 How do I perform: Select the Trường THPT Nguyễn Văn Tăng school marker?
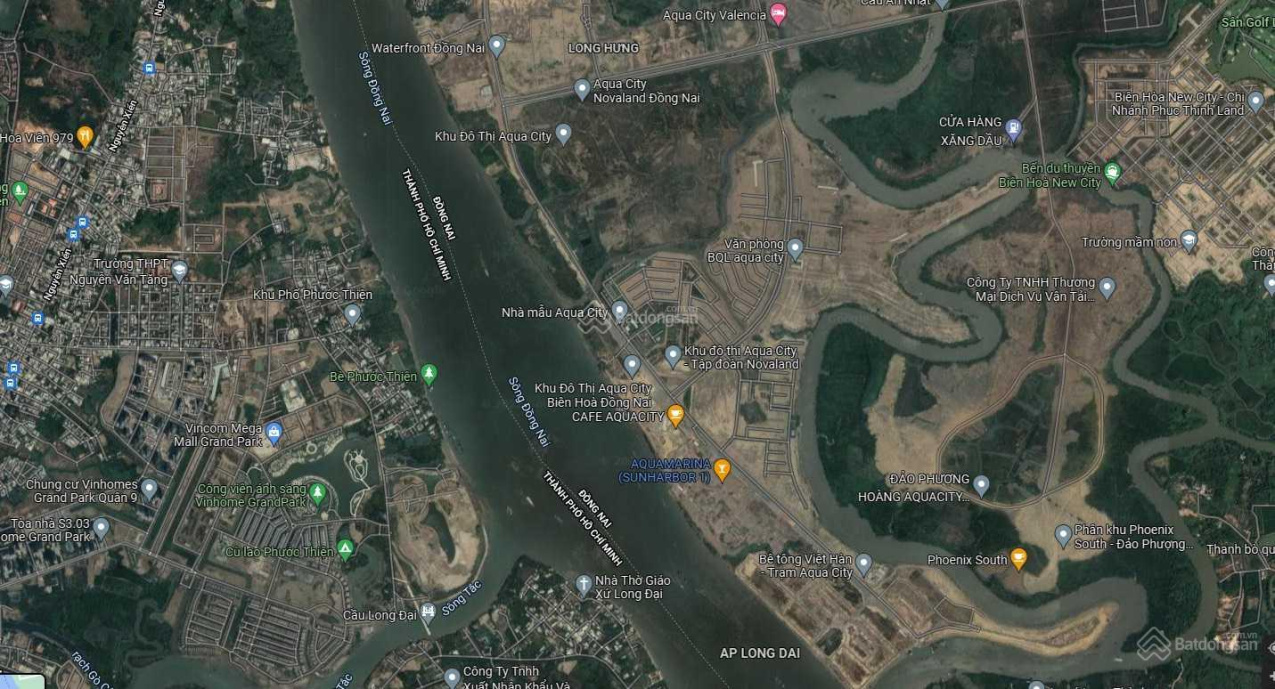[179, 270]
